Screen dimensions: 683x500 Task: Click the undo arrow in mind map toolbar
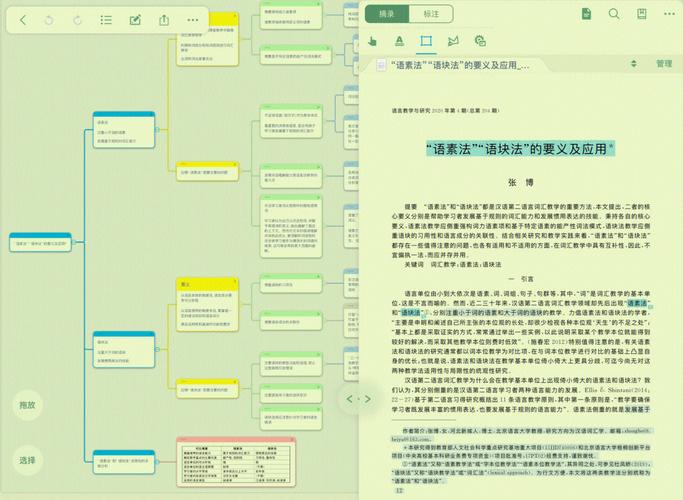[49, 20]
